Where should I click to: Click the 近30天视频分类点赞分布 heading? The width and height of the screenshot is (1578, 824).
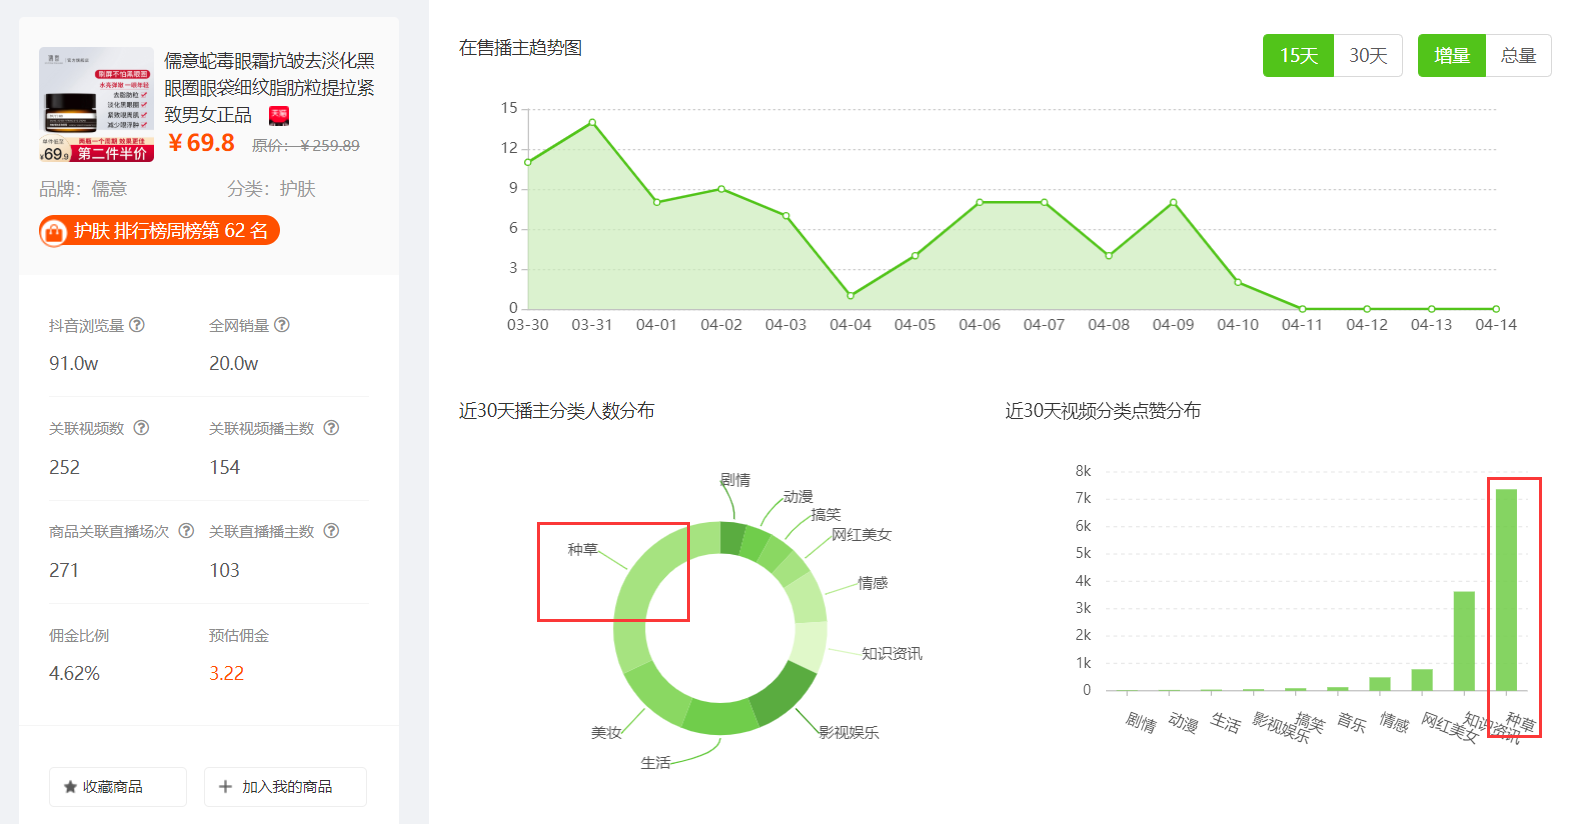[1103, 410]
